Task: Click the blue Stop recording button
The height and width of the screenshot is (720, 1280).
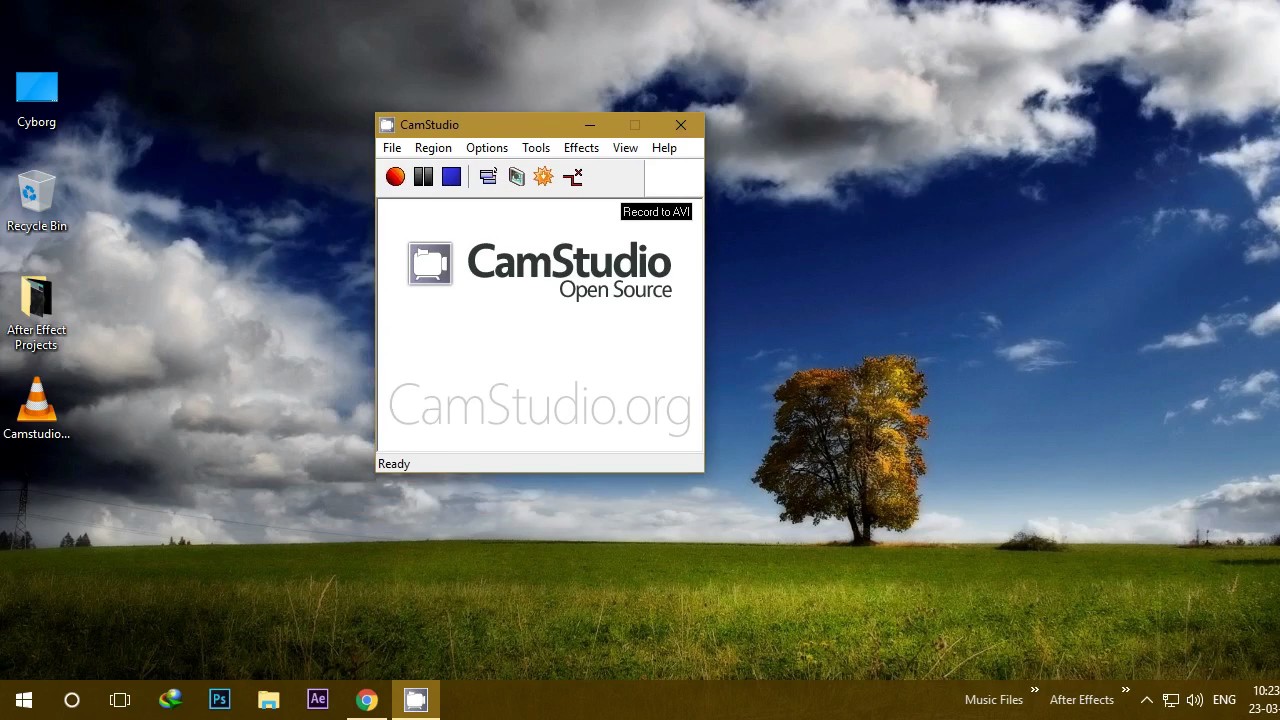Action: [x=452, y=177]
